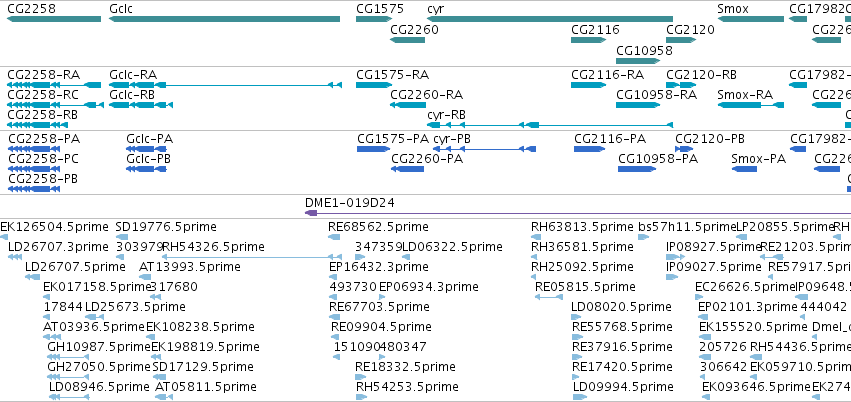Click the Smox-RA transcript glyph
Viewport: 851px width, 402px height.
pyautogui.click(x=751, y=105)
